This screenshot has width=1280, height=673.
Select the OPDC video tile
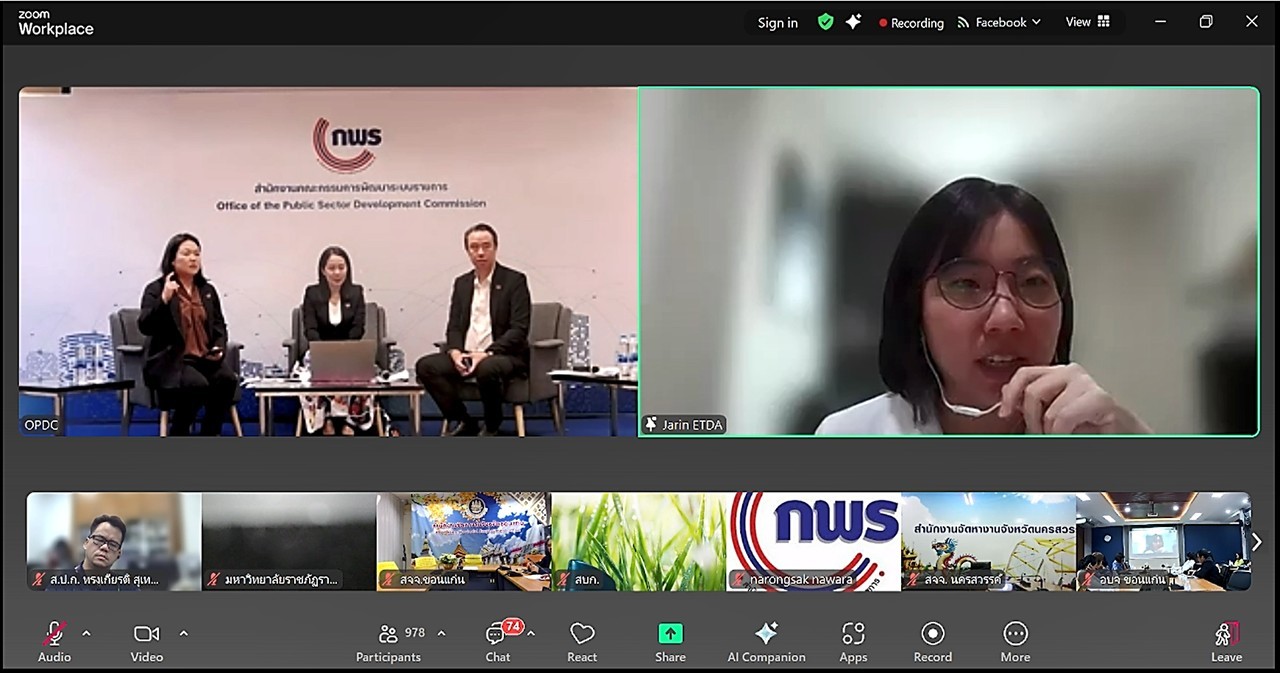click(328, 262)
